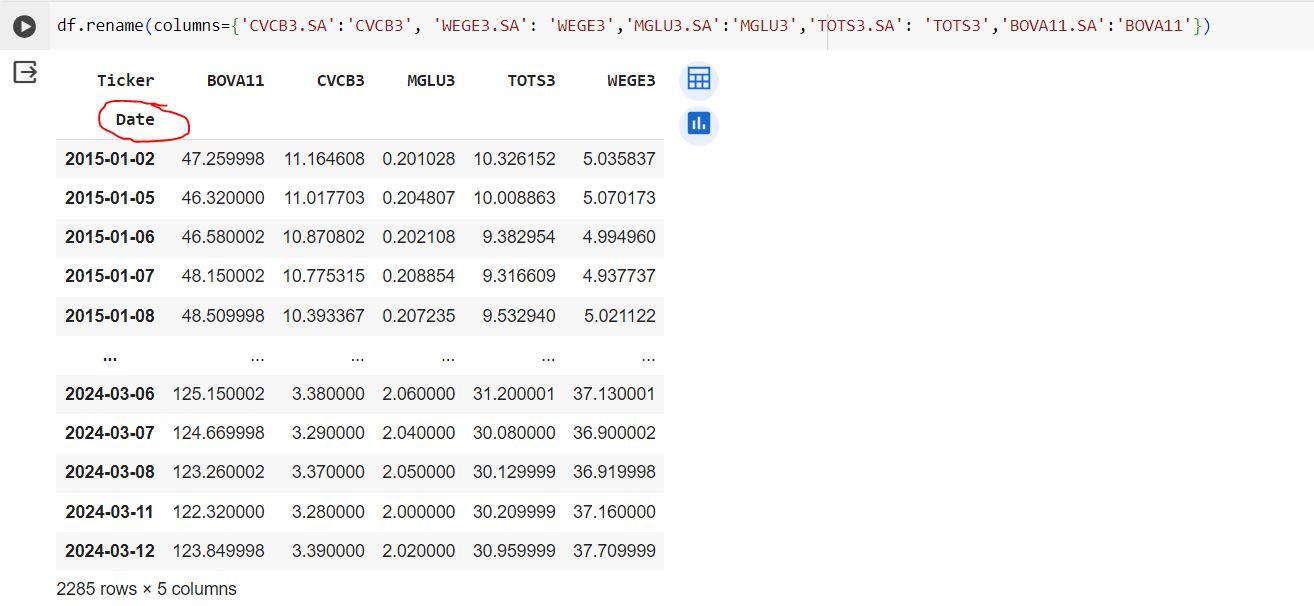Click WEGE3 value 5.021122
Viewport: 1314px width, 606px height.
620,316
